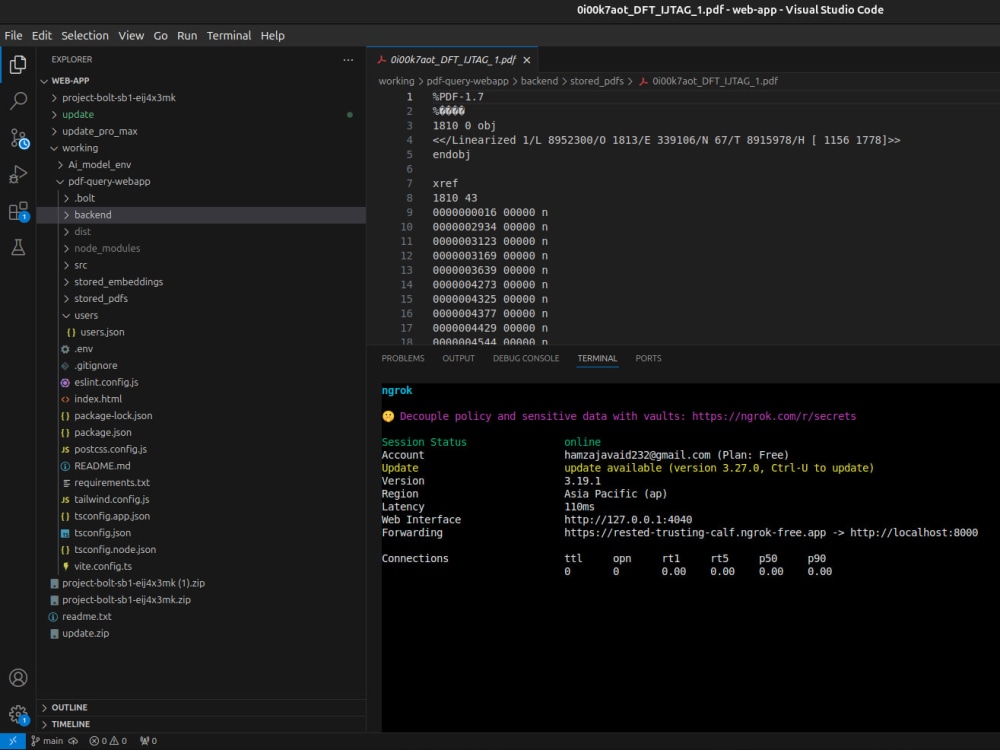Open Manage gear icon
Screen dimensions: 1000x750
click(18, 714)
